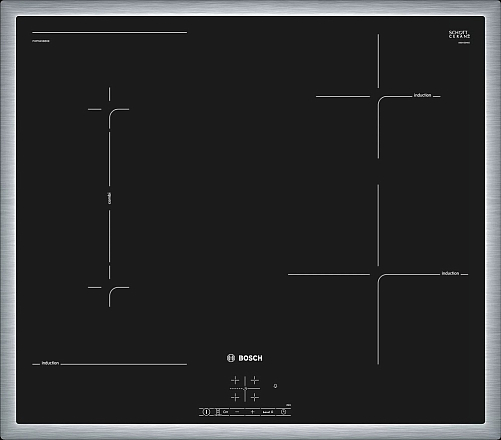The image size is (501, 440).
Task: Click the Schott Ceran logo
Action: (459, 34)
